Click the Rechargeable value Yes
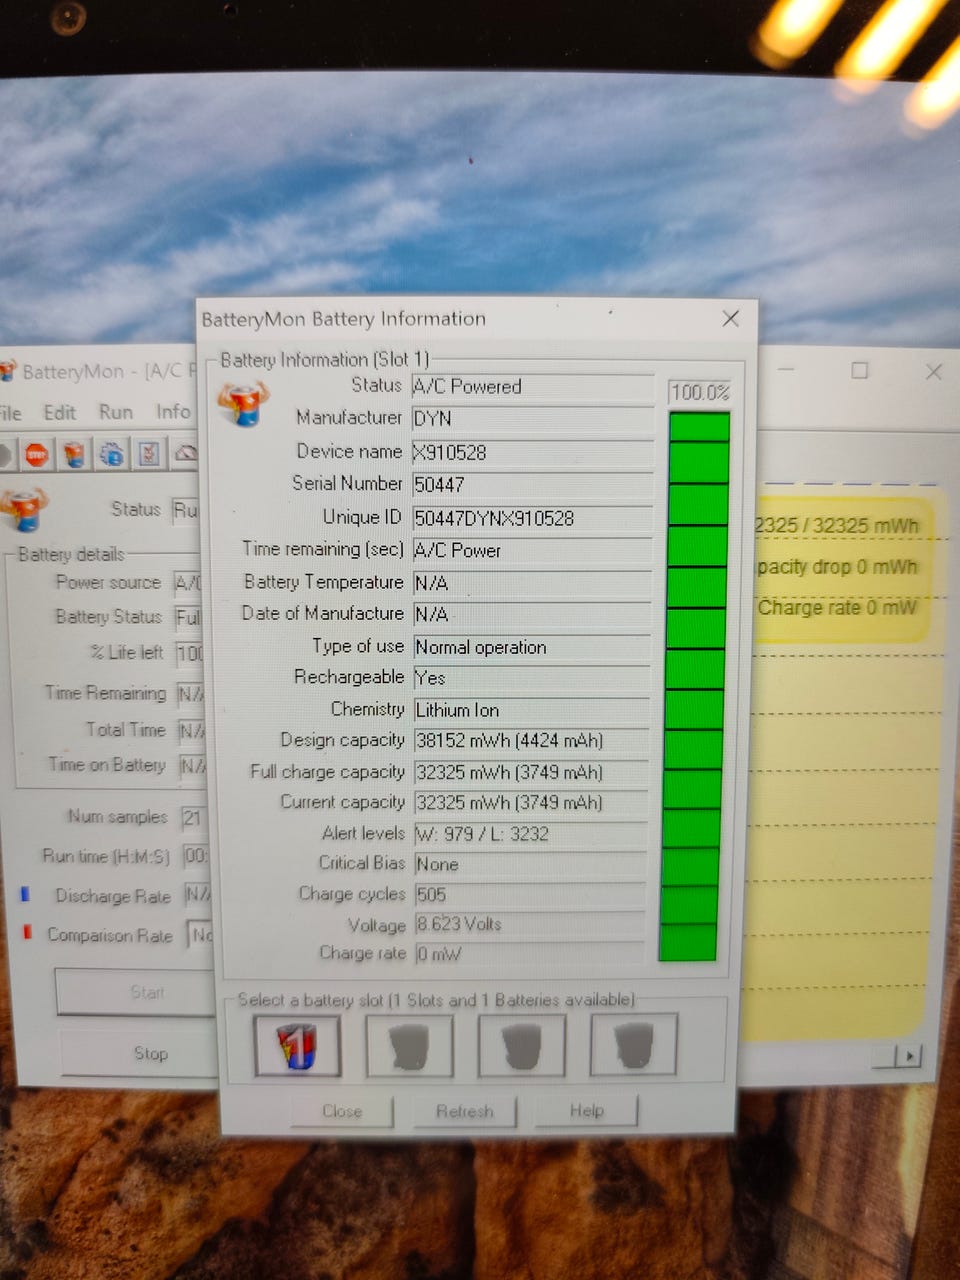The width and height of the screenshot is (960, 1280). tap(532, 678)
